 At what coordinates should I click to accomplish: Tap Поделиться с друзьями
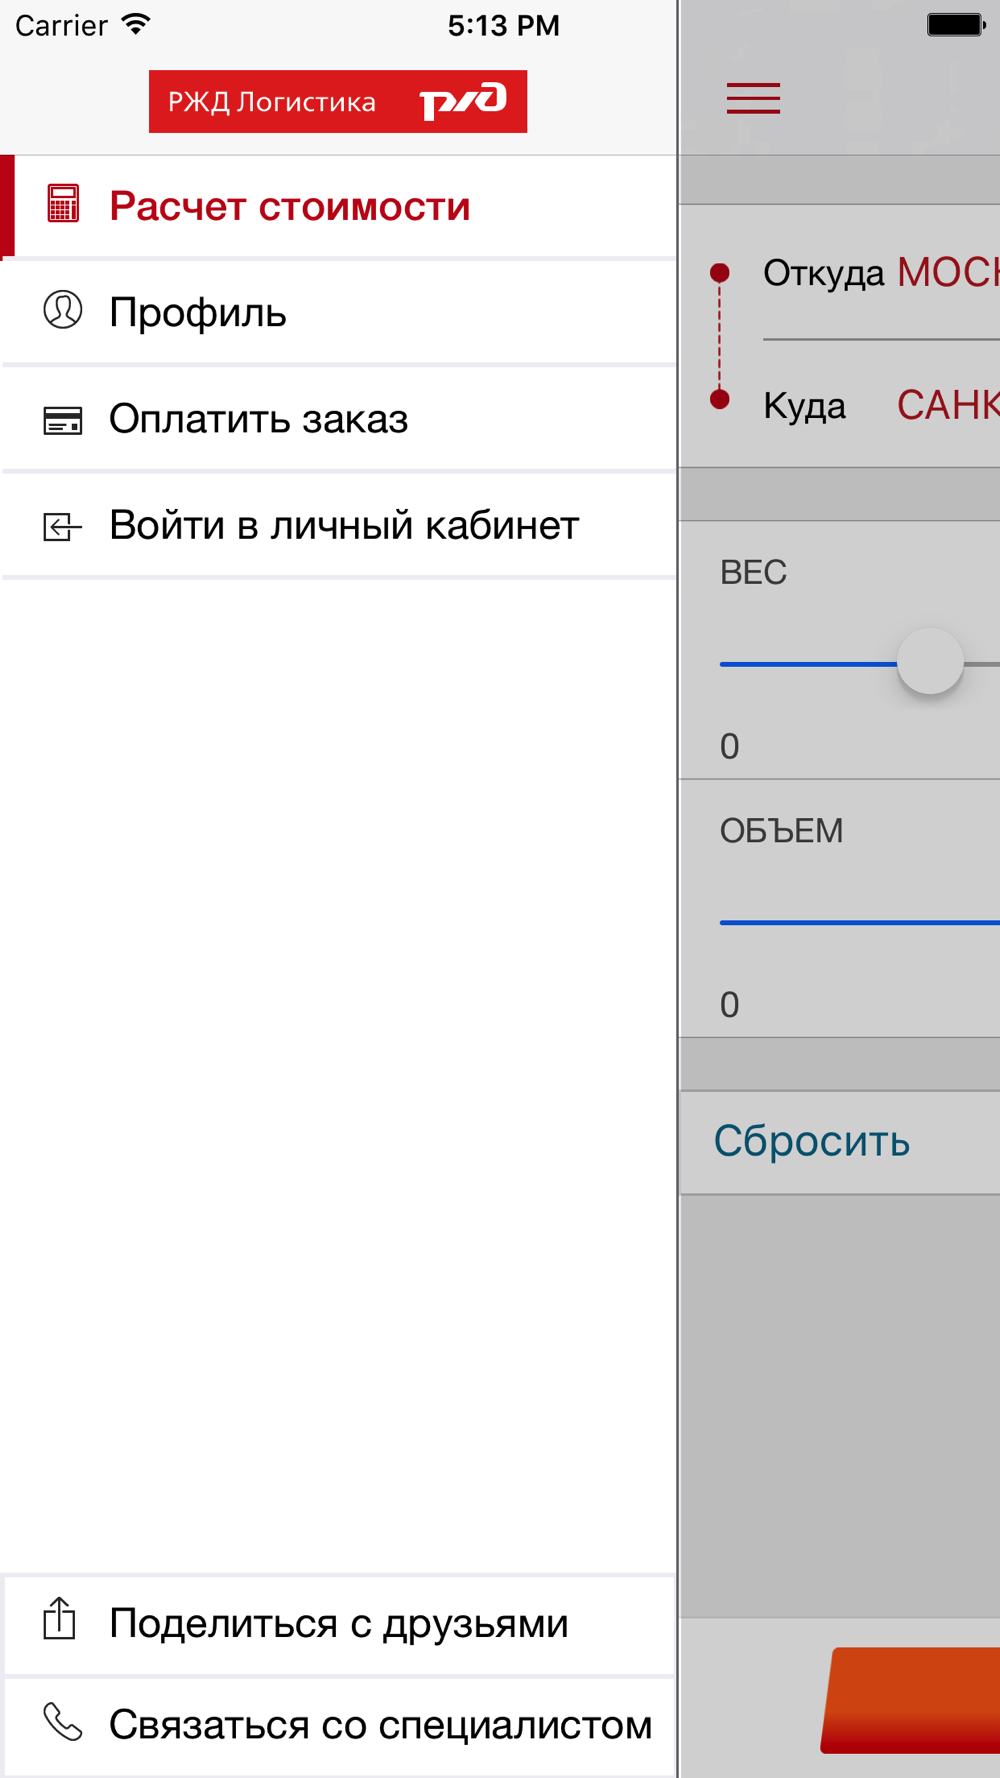(x=339, y=1624)
